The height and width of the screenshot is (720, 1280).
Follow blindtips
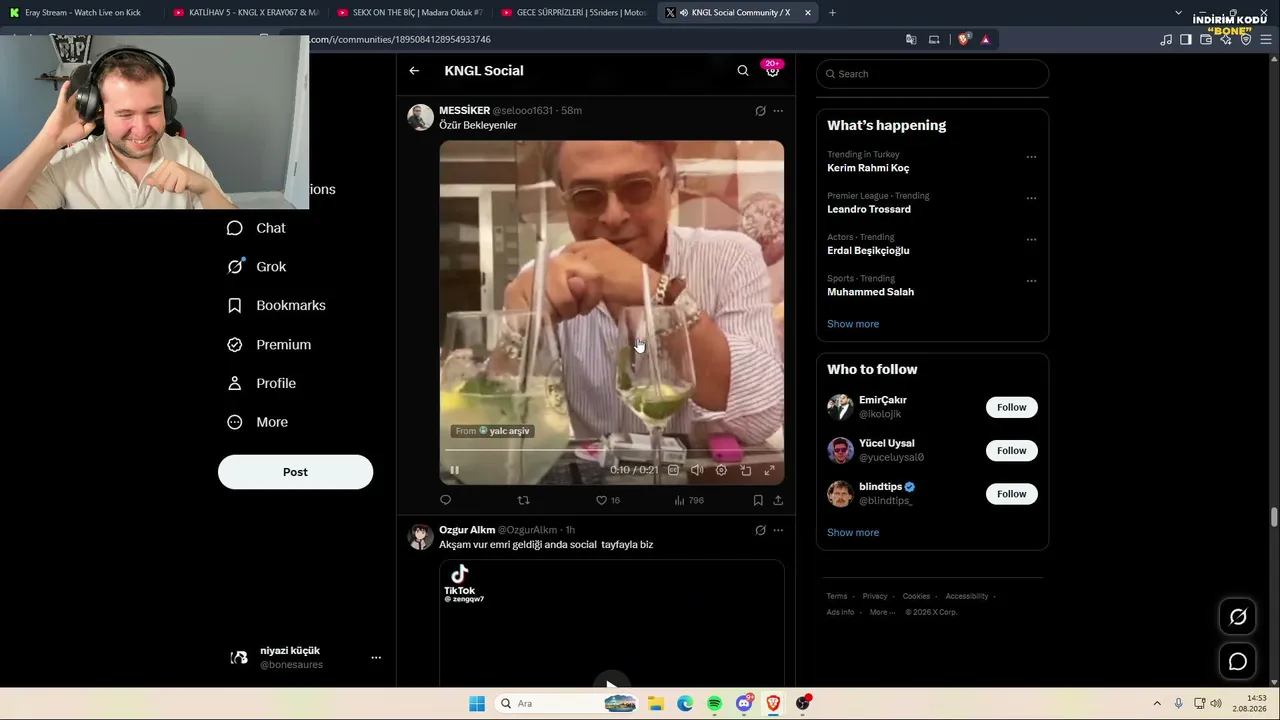click(x=1011, y=494)
